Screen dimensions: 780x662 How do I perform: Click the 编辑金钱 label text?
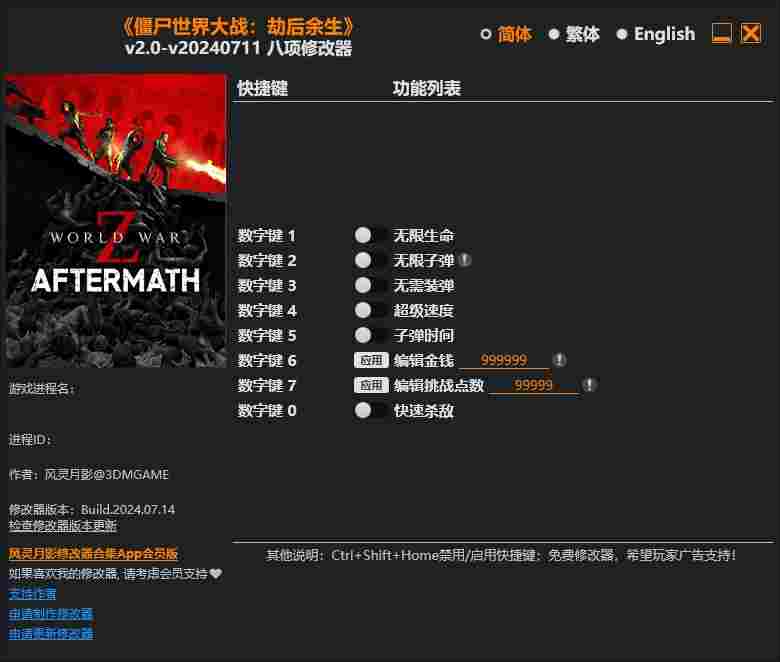[423, 361]
